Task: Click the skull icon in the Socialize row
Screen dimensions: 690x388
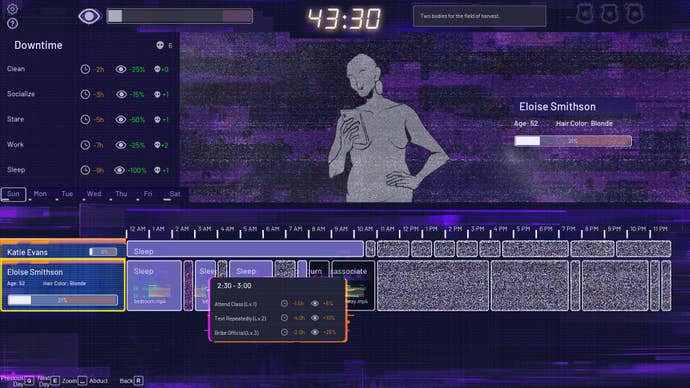Action: point(157,94)
